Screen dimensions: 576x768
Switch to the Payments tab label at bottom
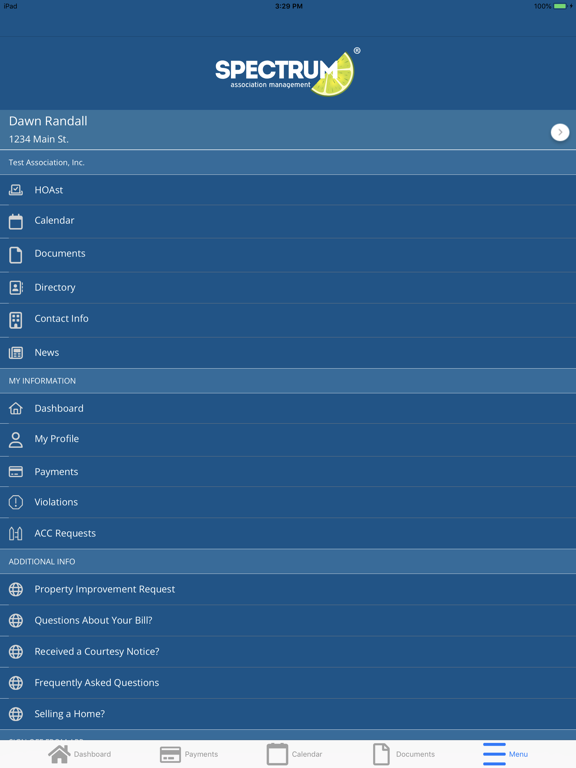(201, 754)
